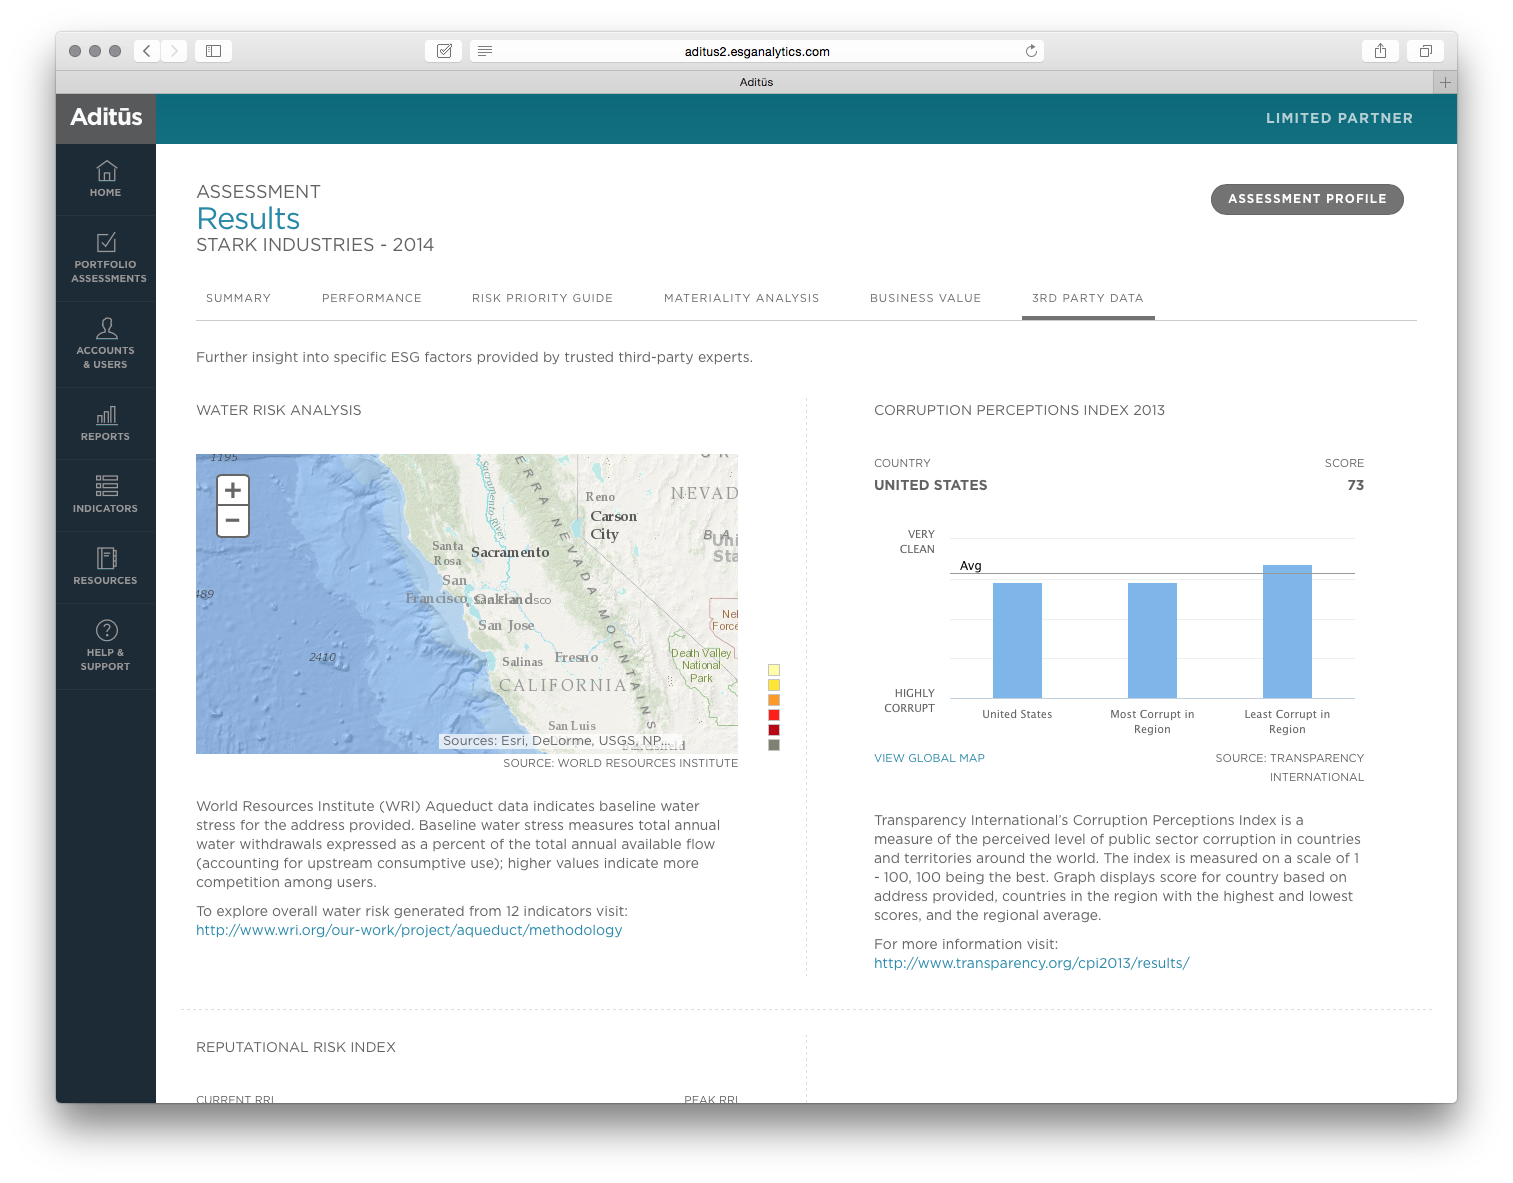Image resolution: width=1513 pixels, height=1183 pixels.
Task: Zoom out on the water risk map
Action: click(233, 521)
